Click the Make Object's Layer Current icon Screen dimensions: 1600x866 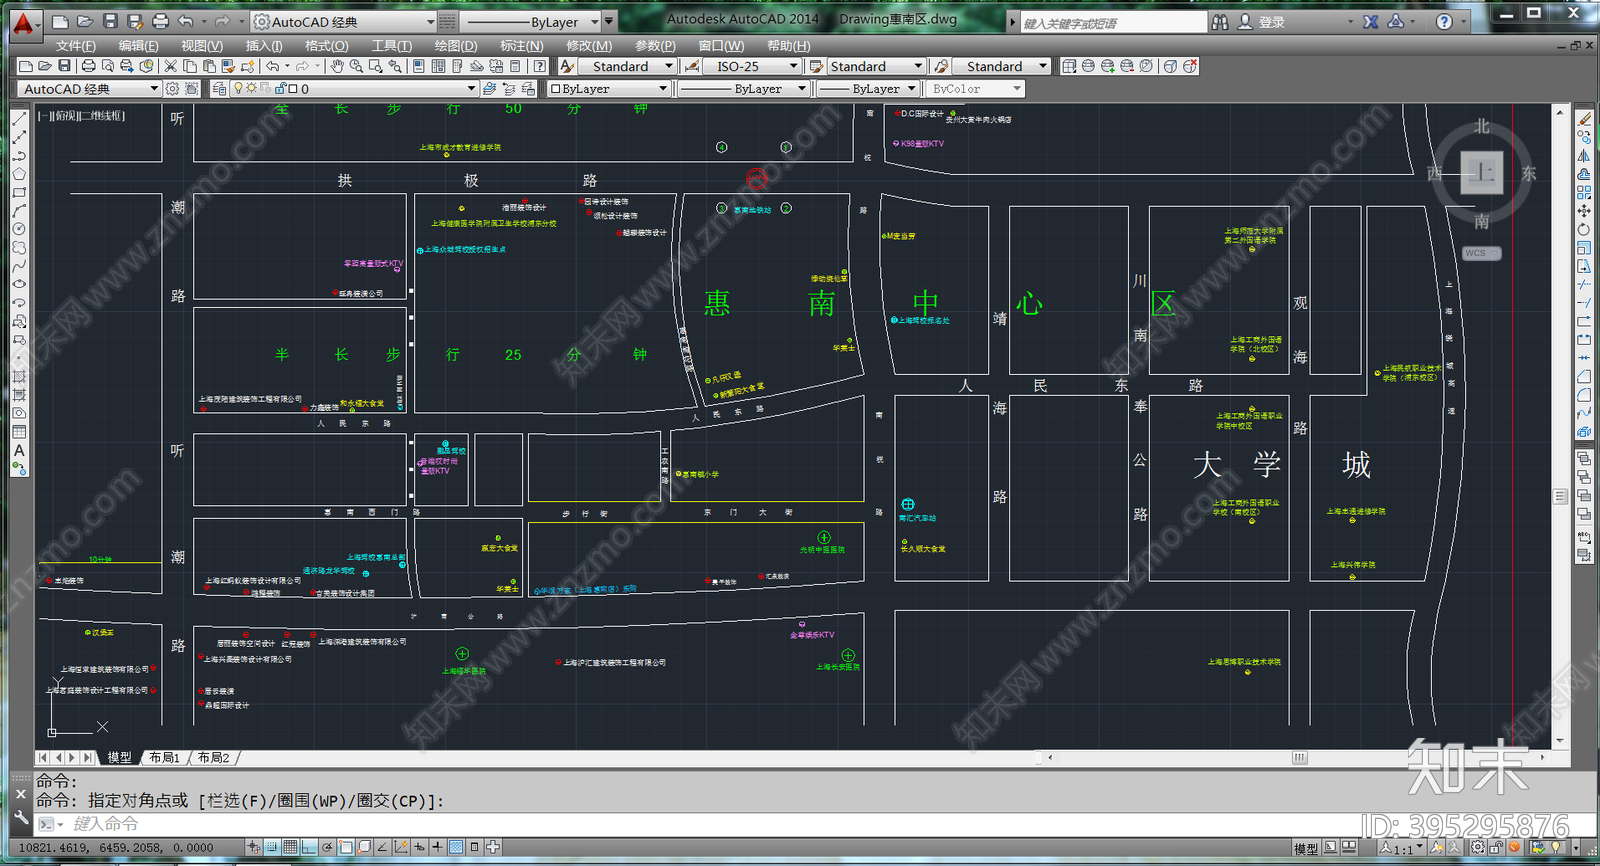click(490, 89)
